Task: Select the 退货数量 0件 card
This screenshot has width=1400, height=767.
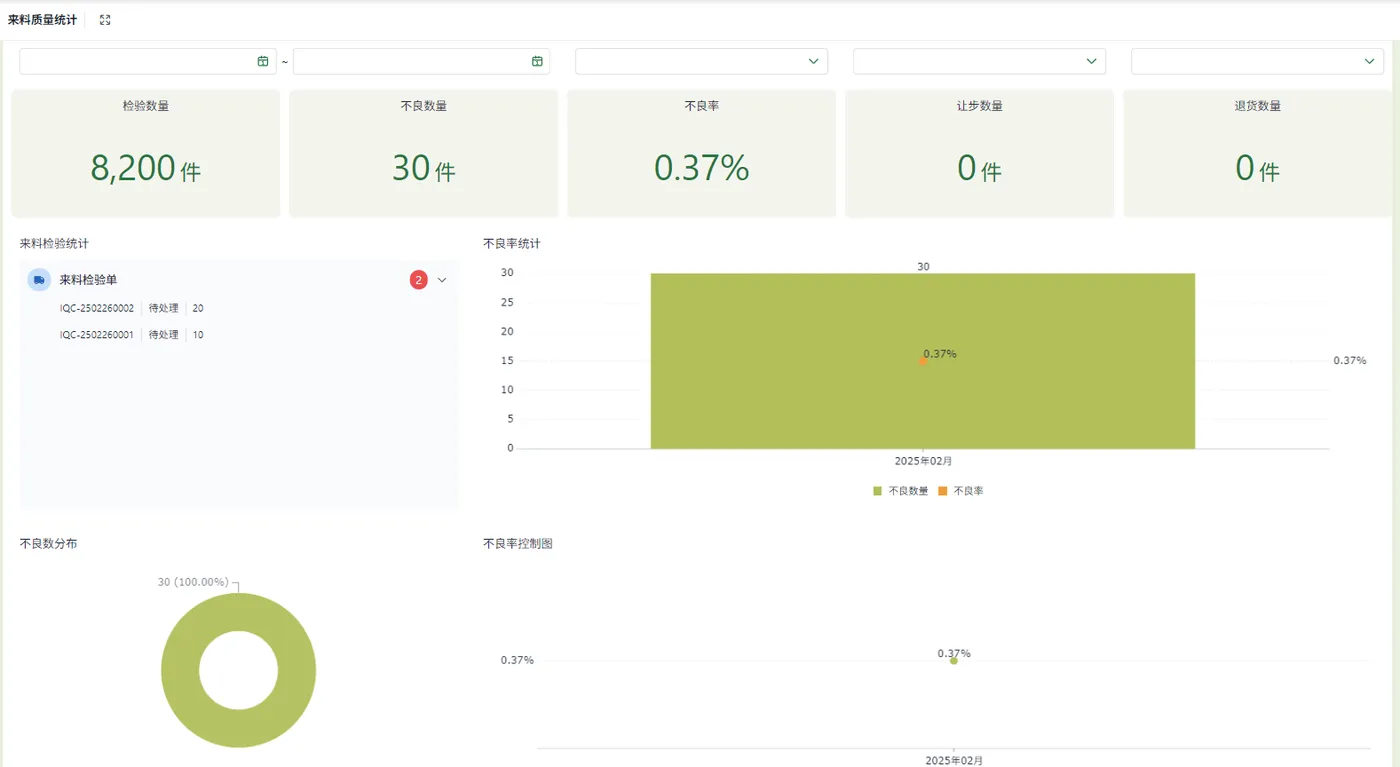Action: (x=1258, y=153)
